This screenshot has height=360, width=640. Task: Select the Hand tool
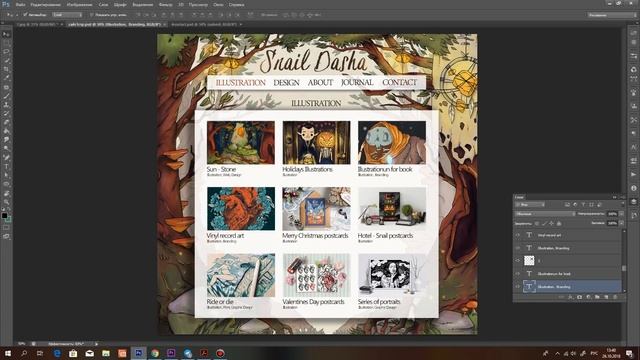coord(6,193)
